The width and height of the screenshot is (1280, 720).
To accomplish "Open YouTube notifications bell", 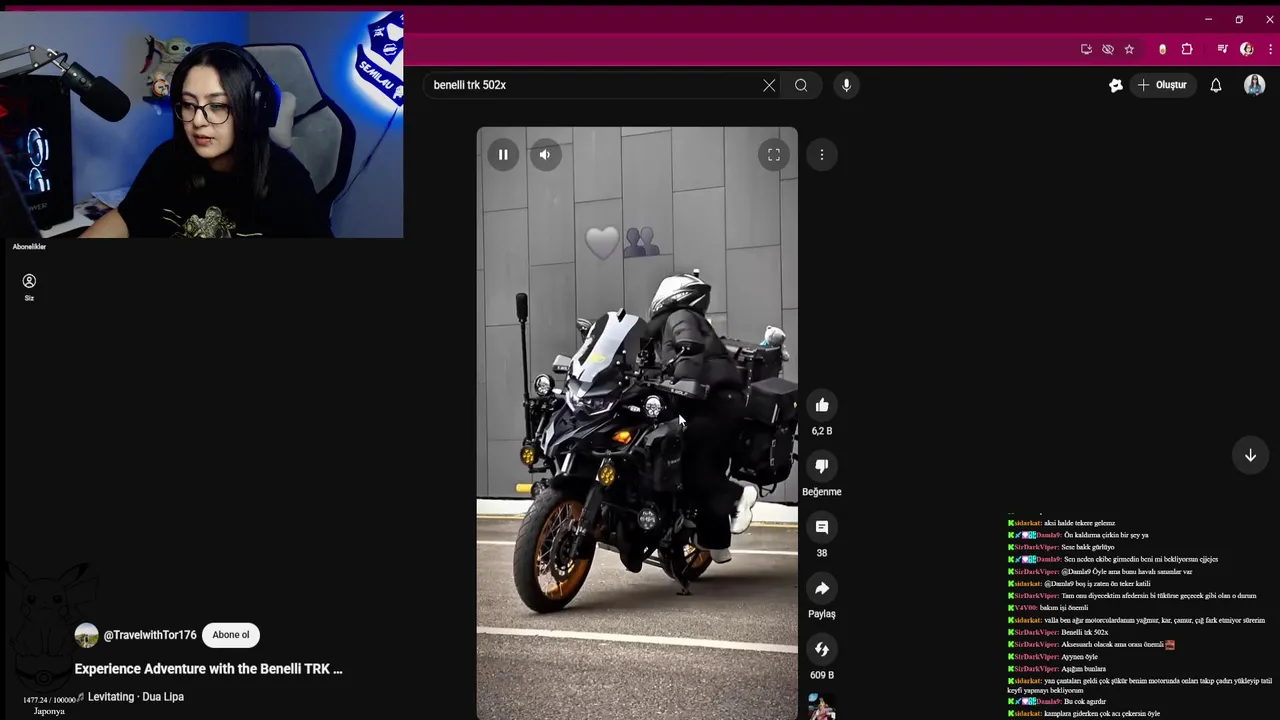I will 1216,85.
